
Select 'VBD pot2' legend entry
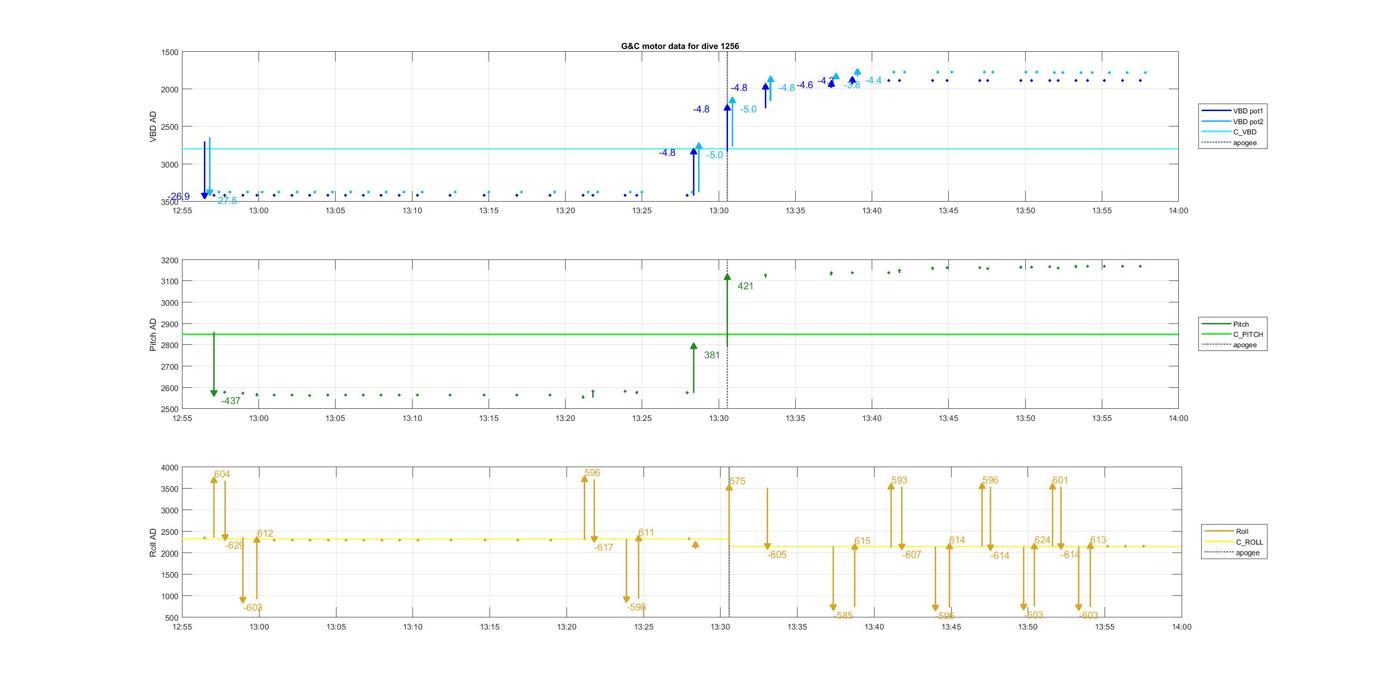1248,122
